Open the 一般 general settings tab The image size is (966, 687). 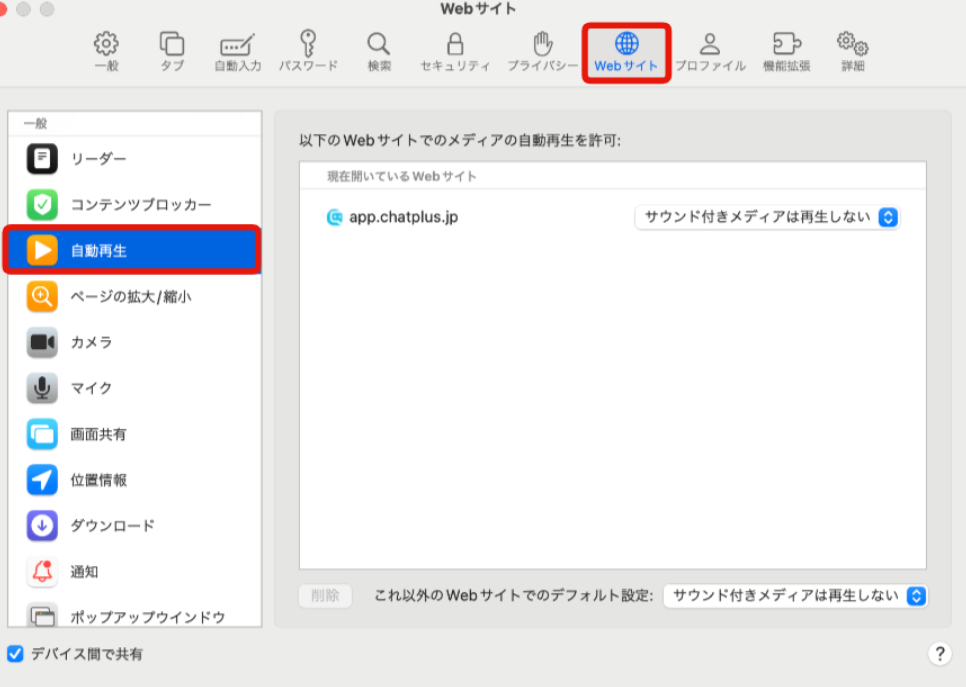(106, 52)
